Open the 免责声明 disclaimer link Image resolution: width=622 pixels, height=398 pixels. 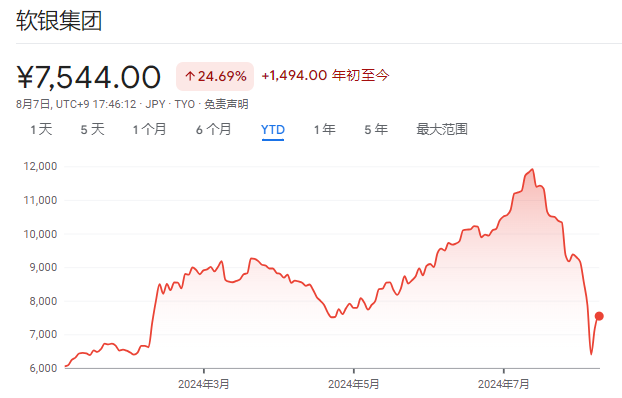[226, 104]
